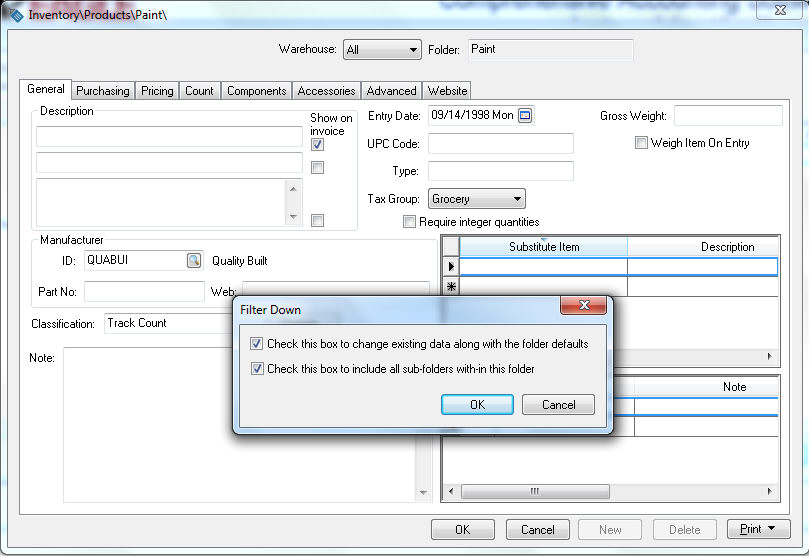Screen dimensions: 809x556
Task: Close the Filter Down dialog with red X
Action: tap(580, 308)
